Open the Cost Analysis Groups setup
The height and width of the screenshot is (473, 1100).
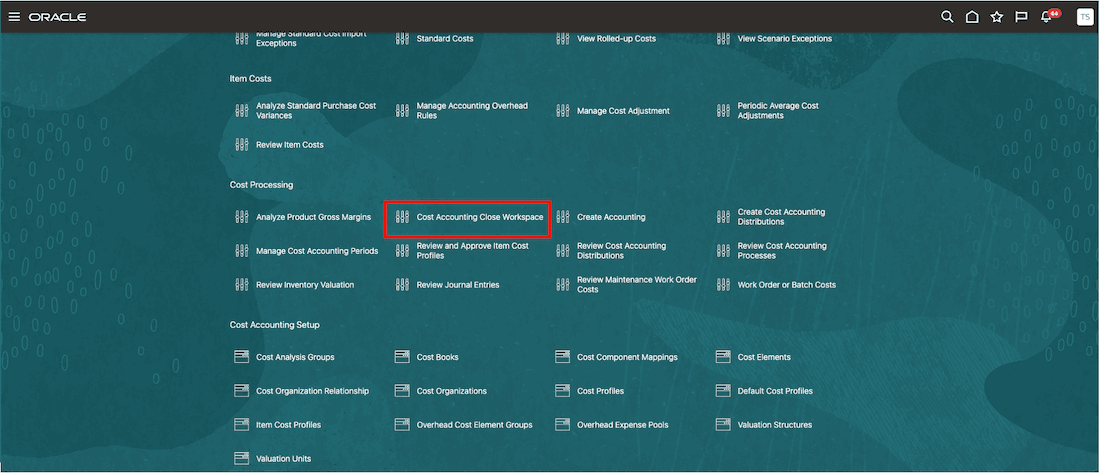click(x=295, y=357)
